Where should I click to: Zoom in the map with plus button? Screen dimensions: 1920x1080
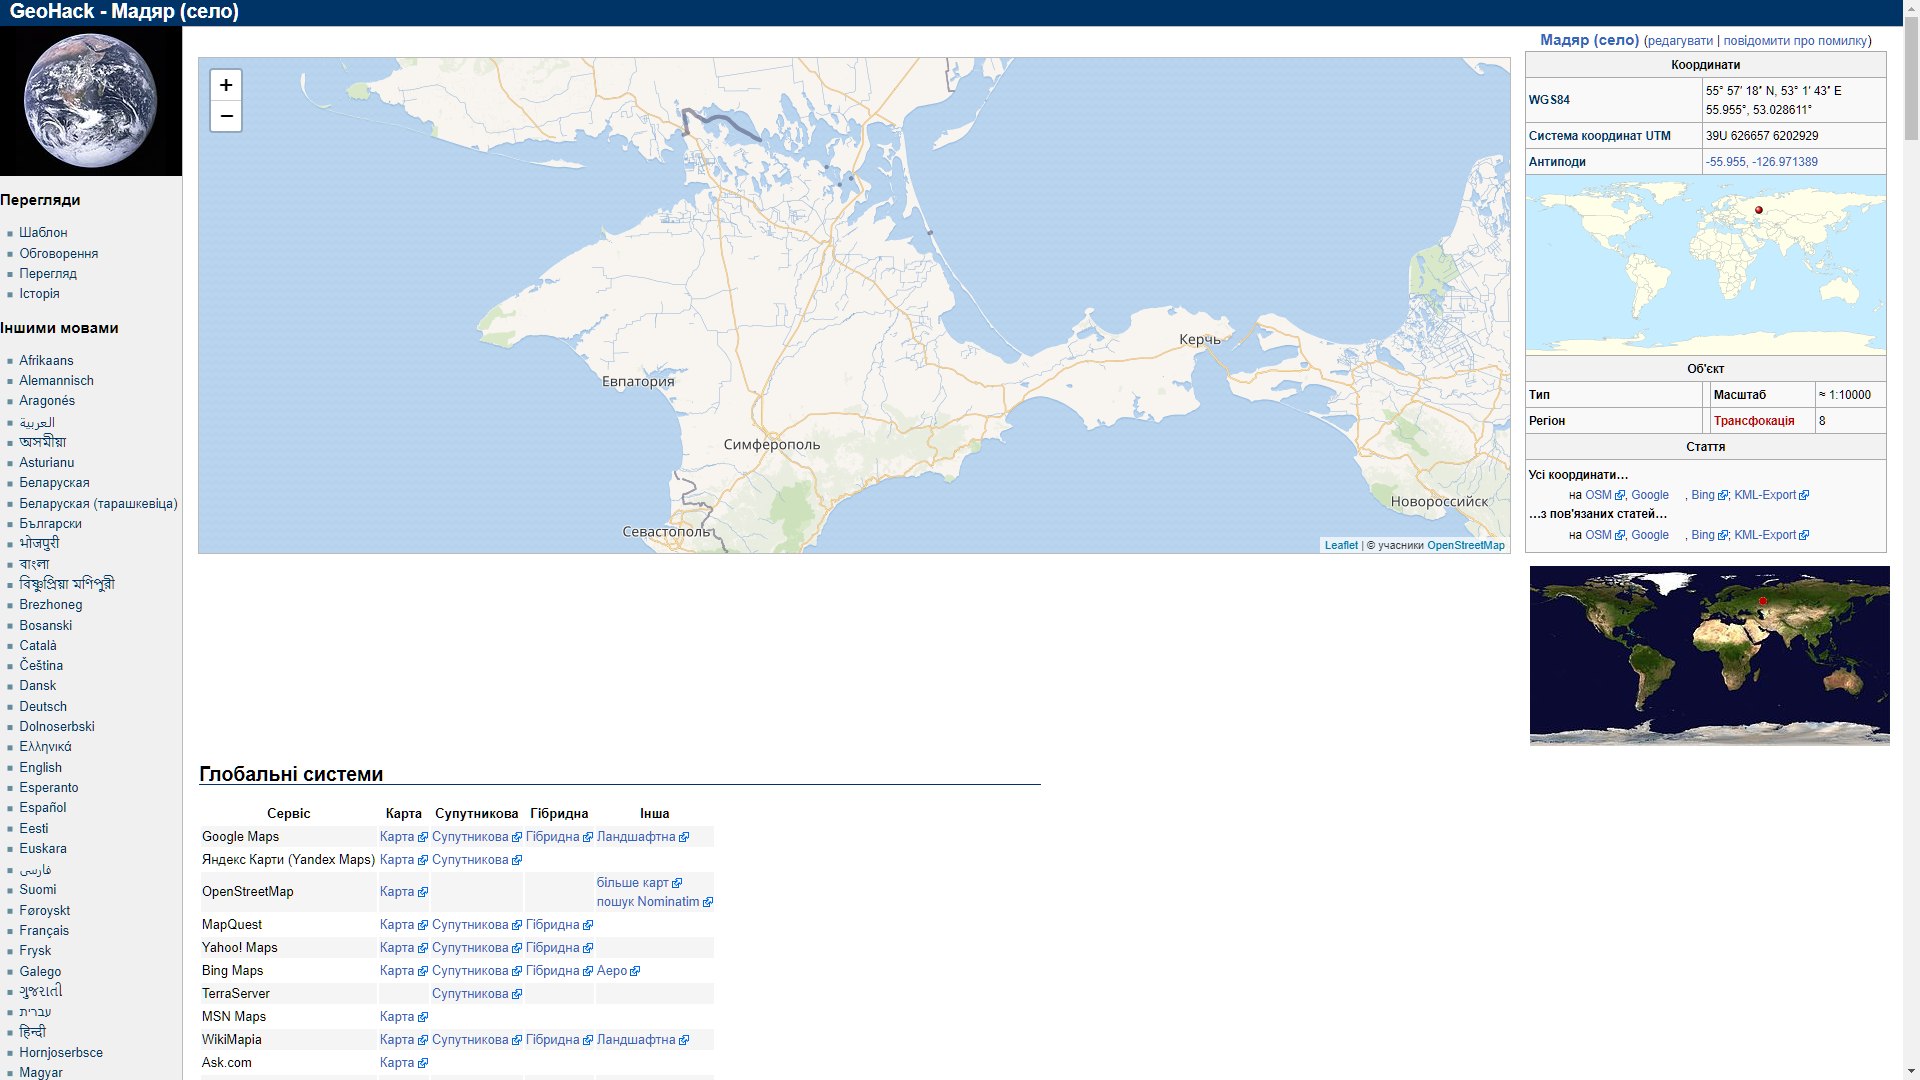tap(226, 85)
